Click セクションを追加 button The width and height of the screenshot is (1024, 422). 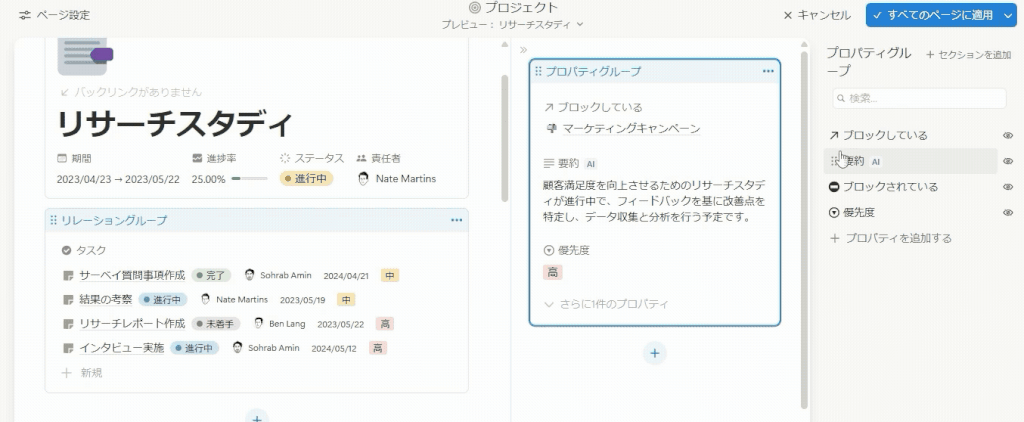pos(968,55)
